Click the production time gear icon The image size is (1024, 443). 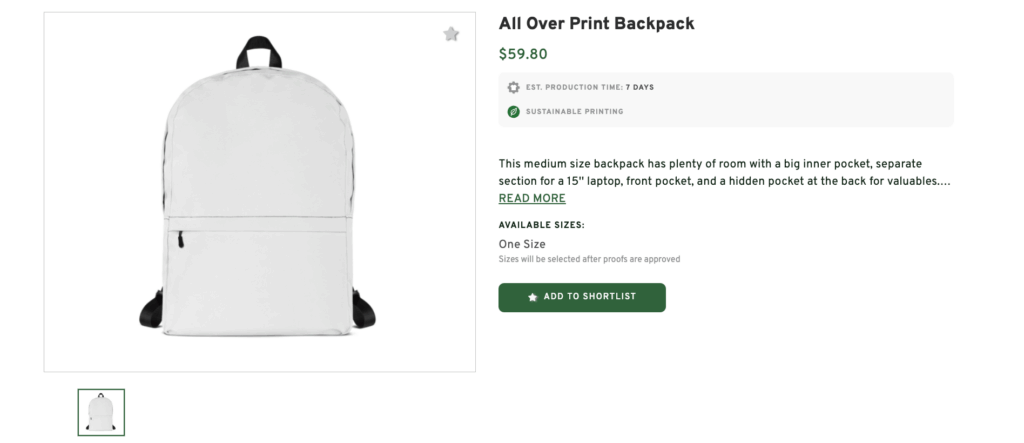pos(513,87)
